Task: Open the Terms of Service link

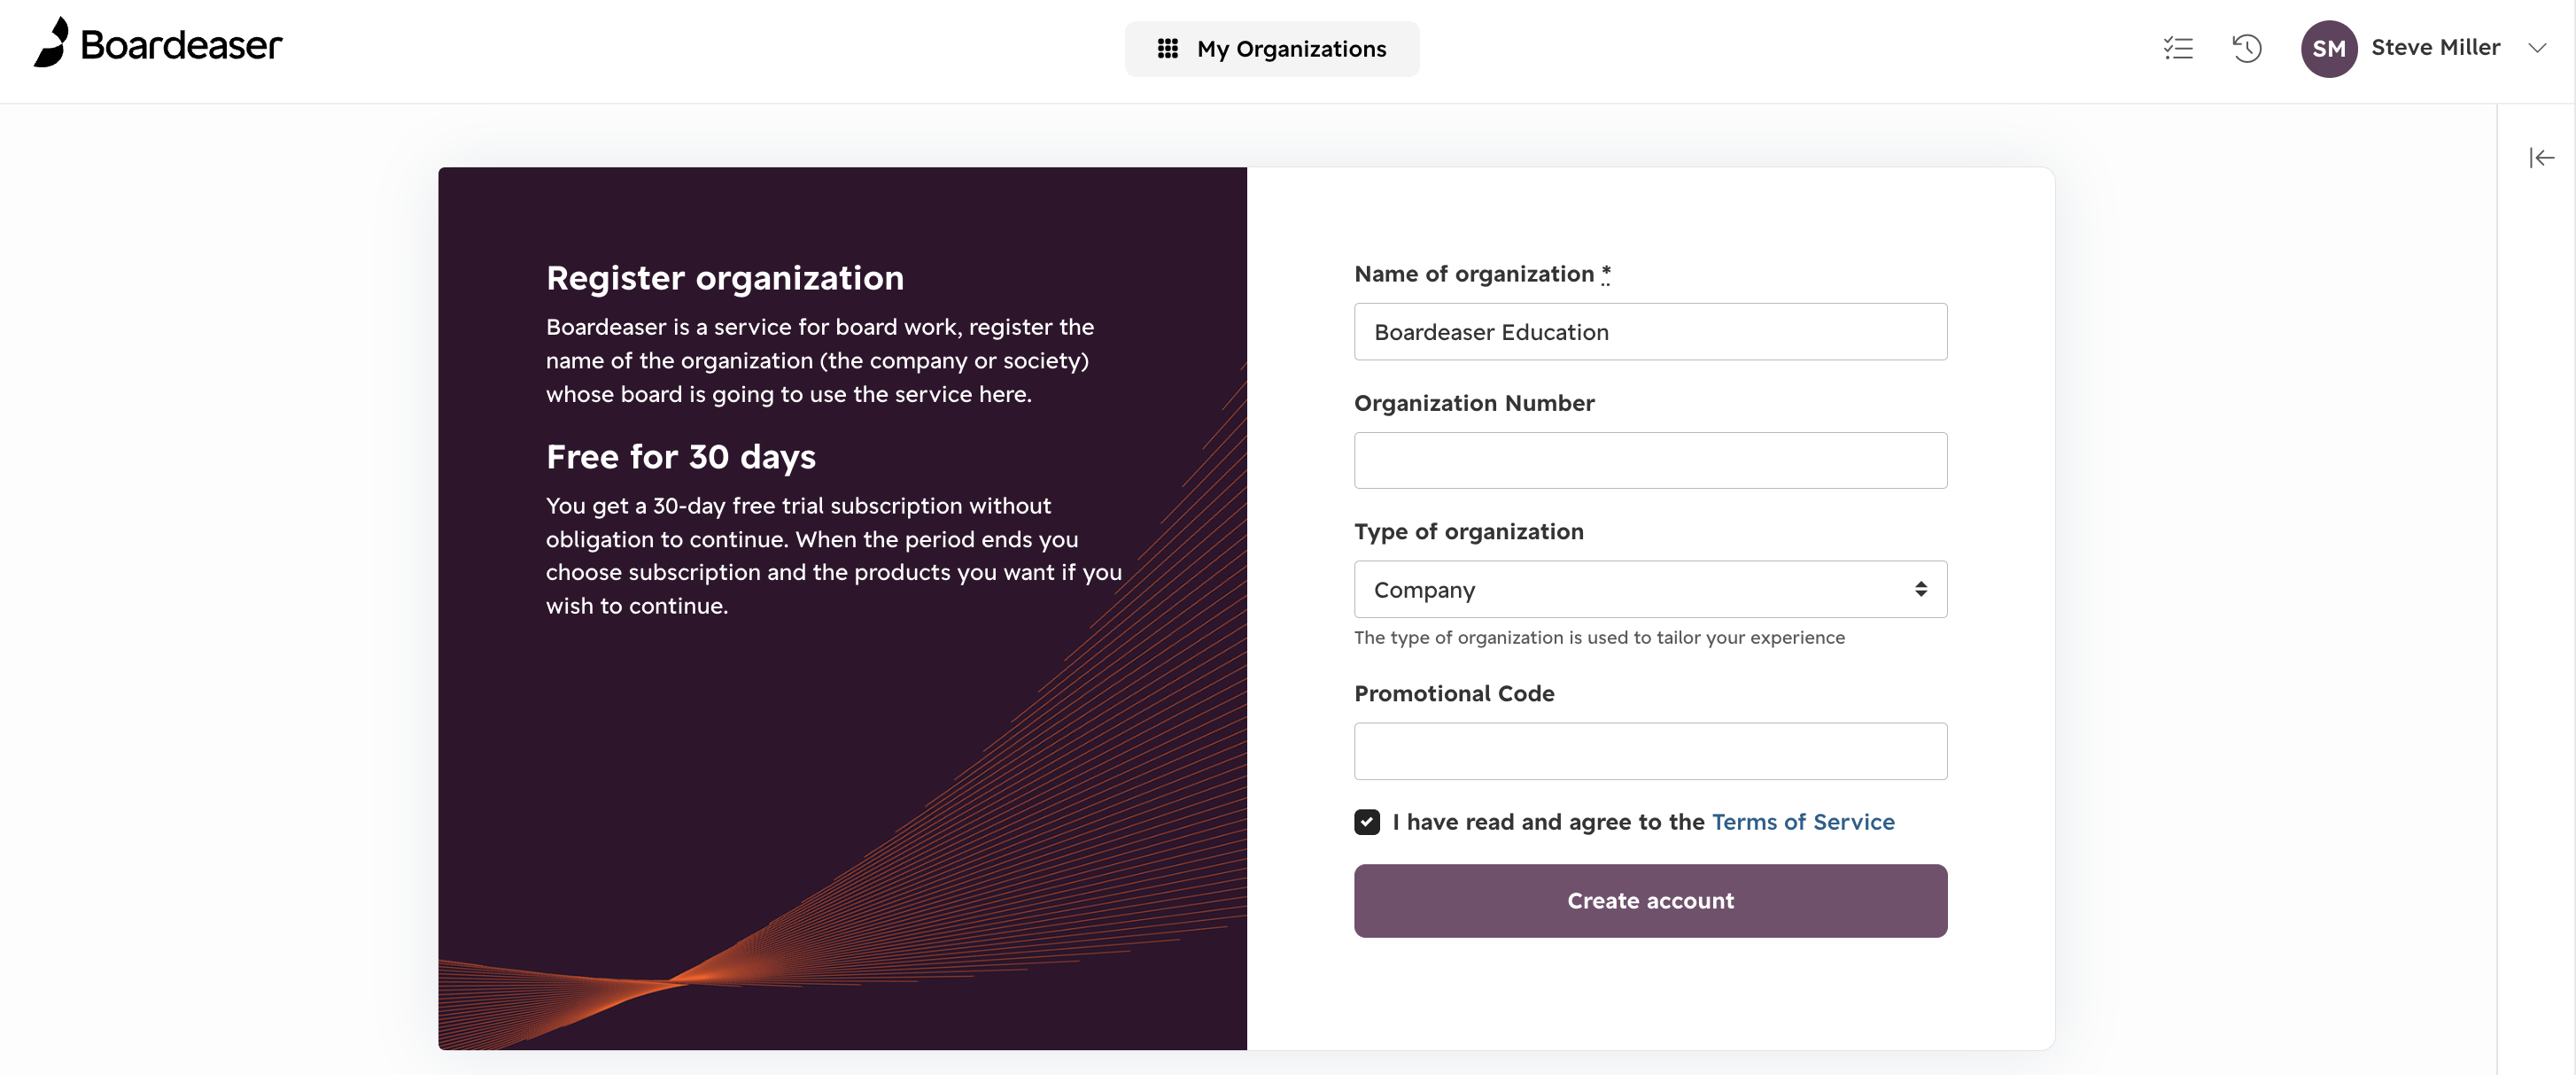Action: (x=1803, y=822)
